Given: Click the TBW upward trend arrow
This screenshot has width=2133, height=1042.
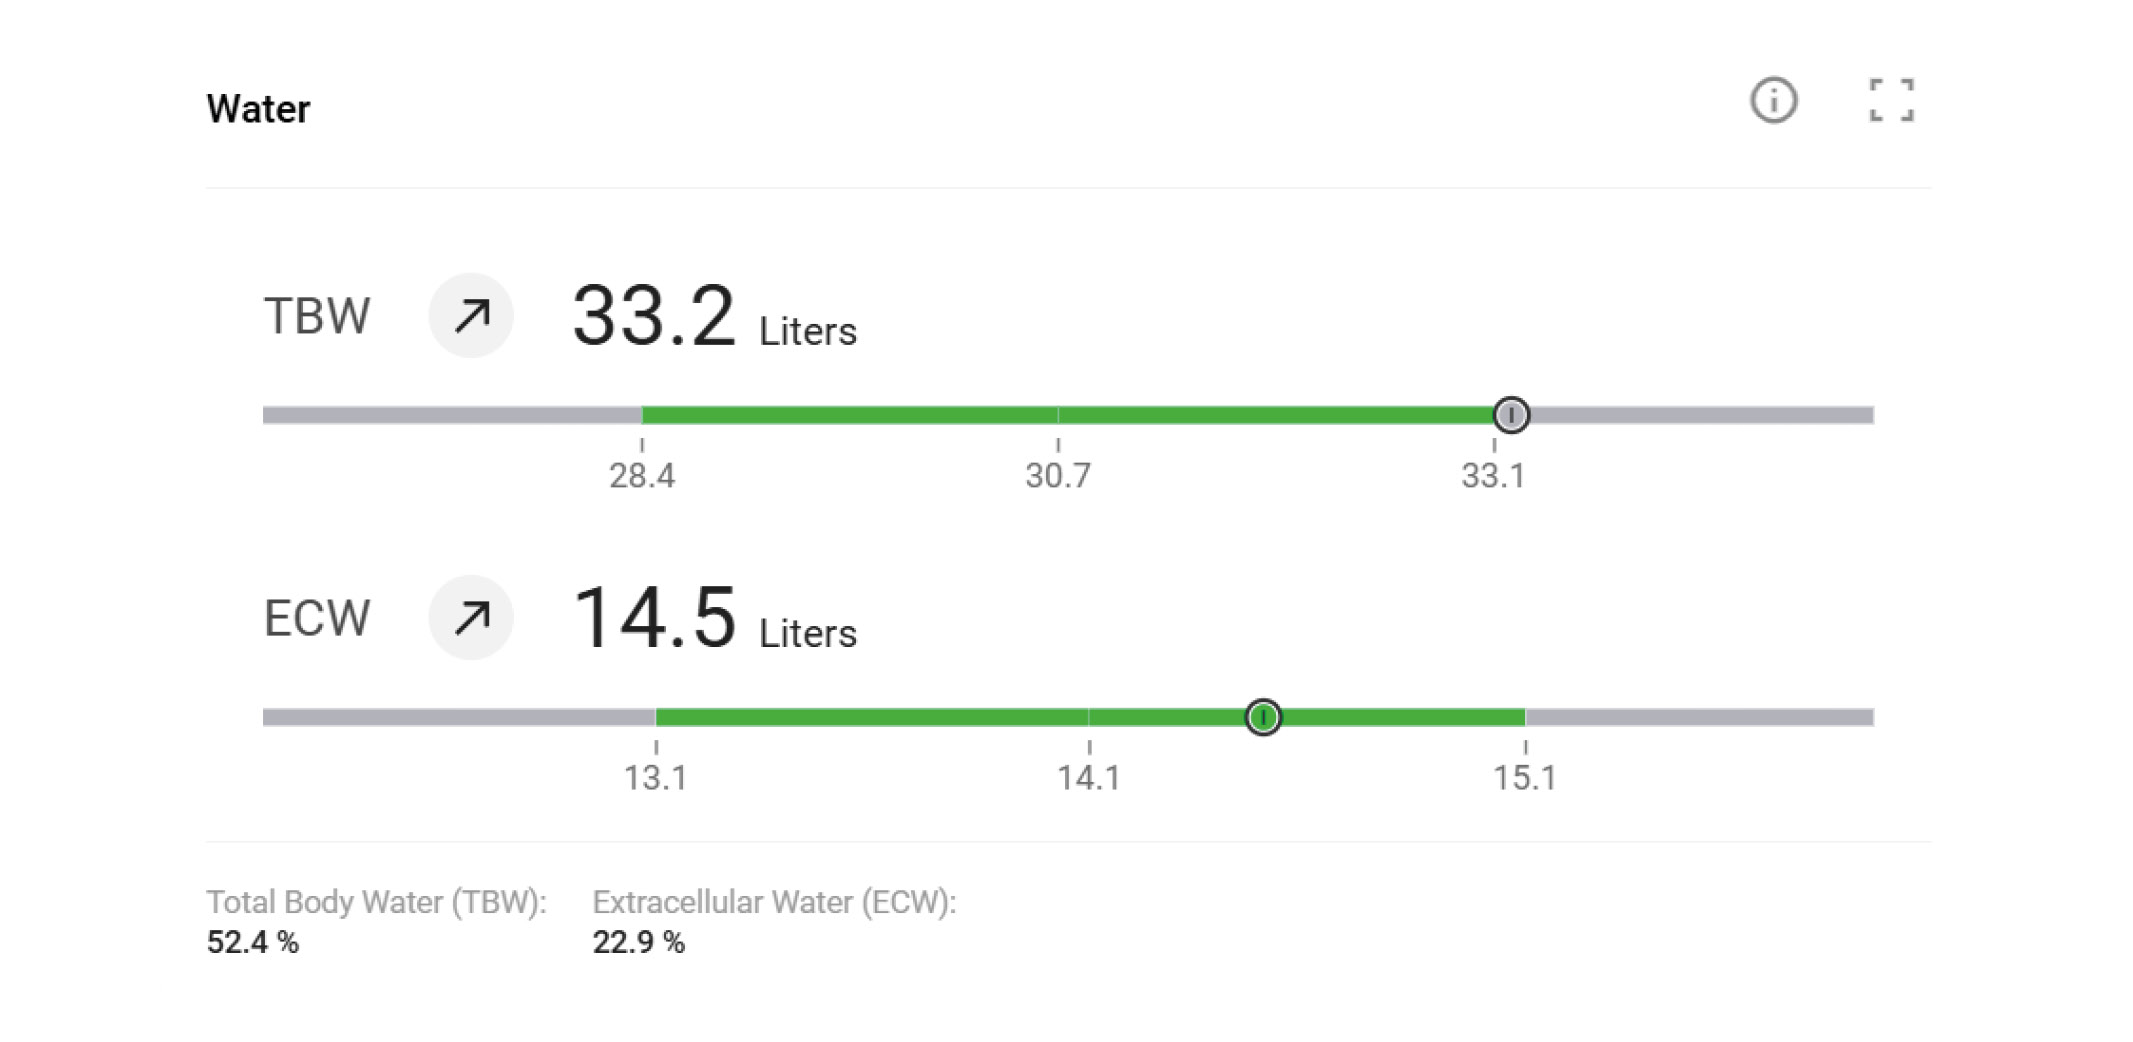Looking at the screenshot, I should point(471,316).
